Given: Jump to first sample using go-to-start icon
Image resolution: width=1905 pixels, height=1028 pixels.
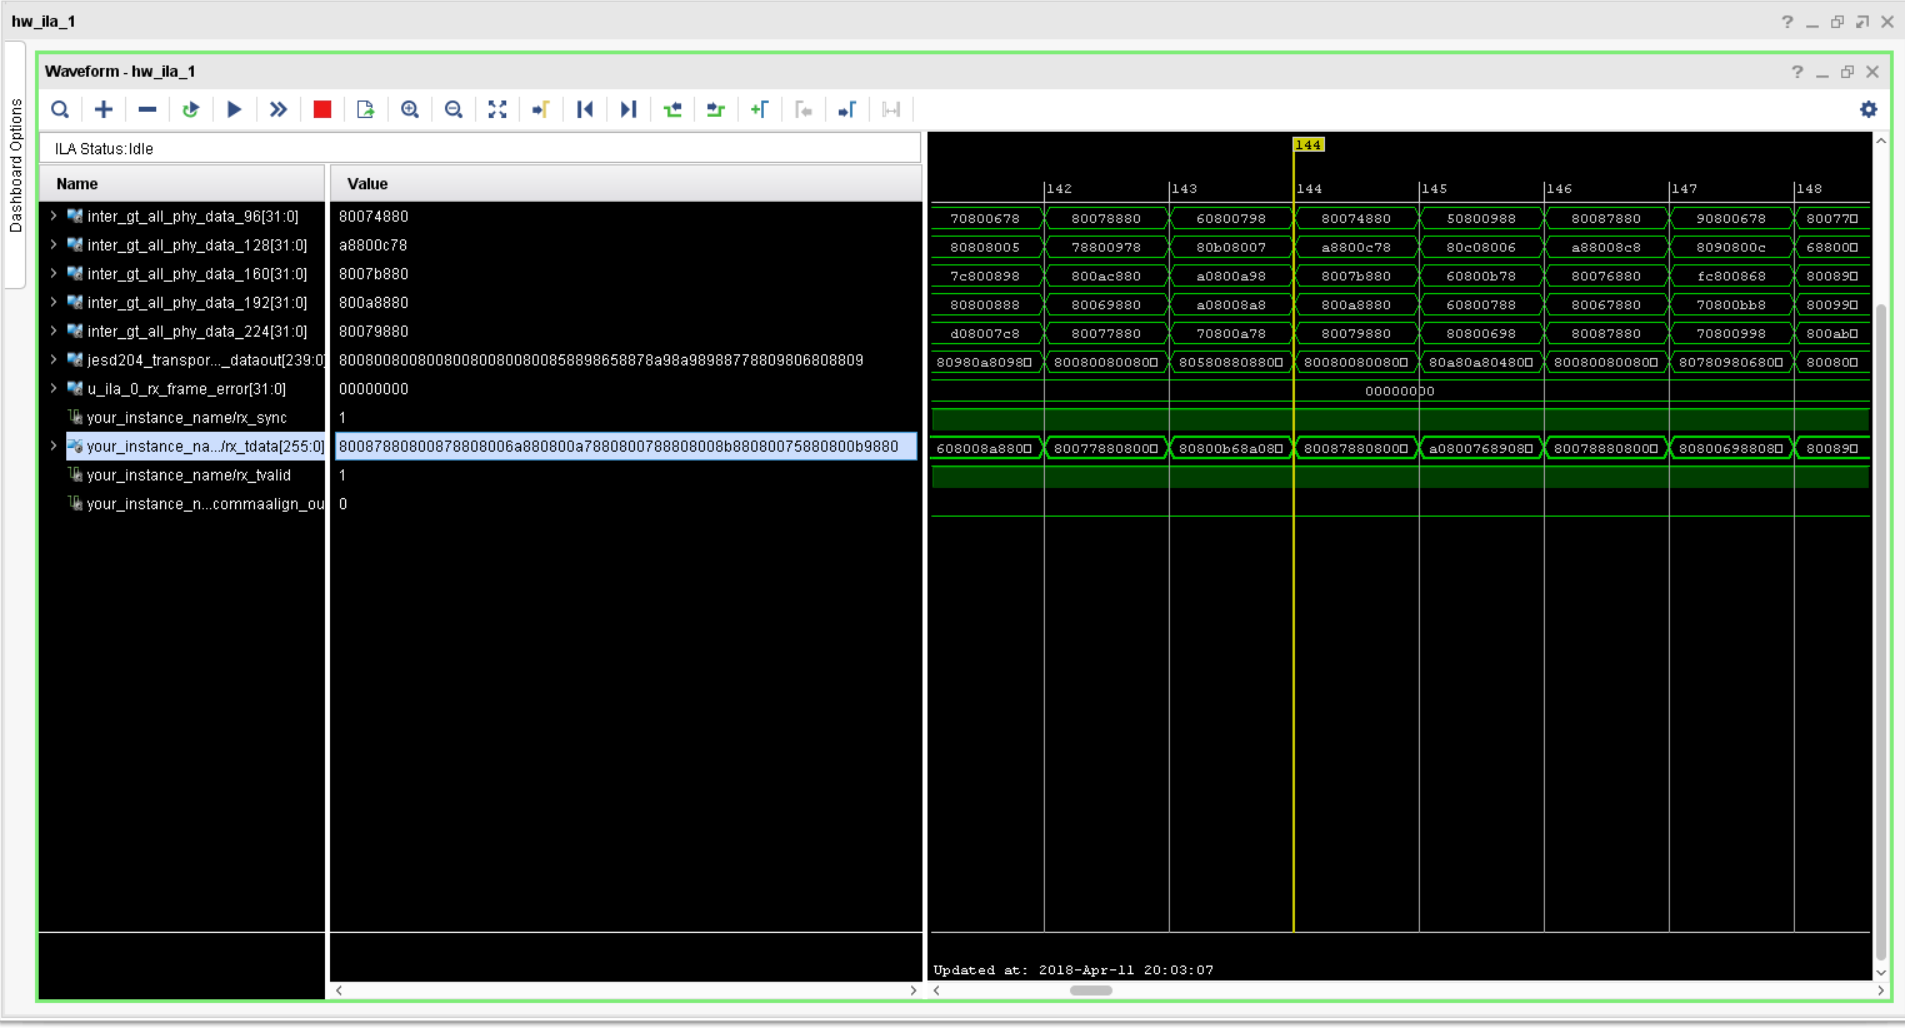Looking at the screenshot, I should pos(585,109).
